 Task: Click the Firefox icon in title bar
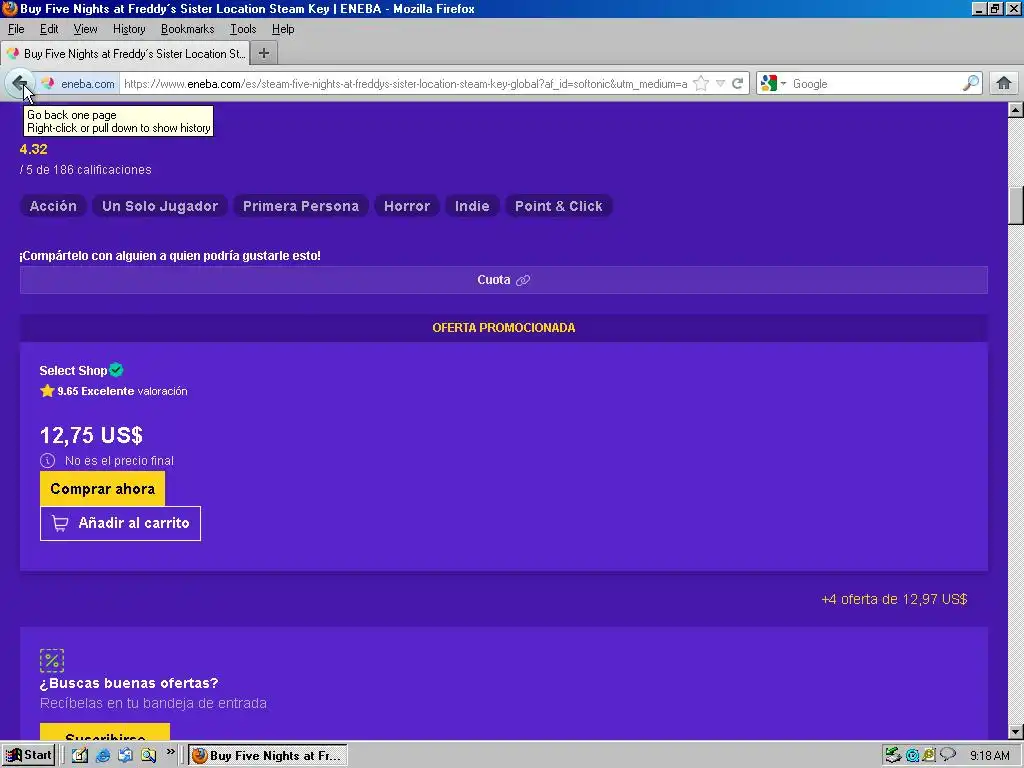pos(9,8)
